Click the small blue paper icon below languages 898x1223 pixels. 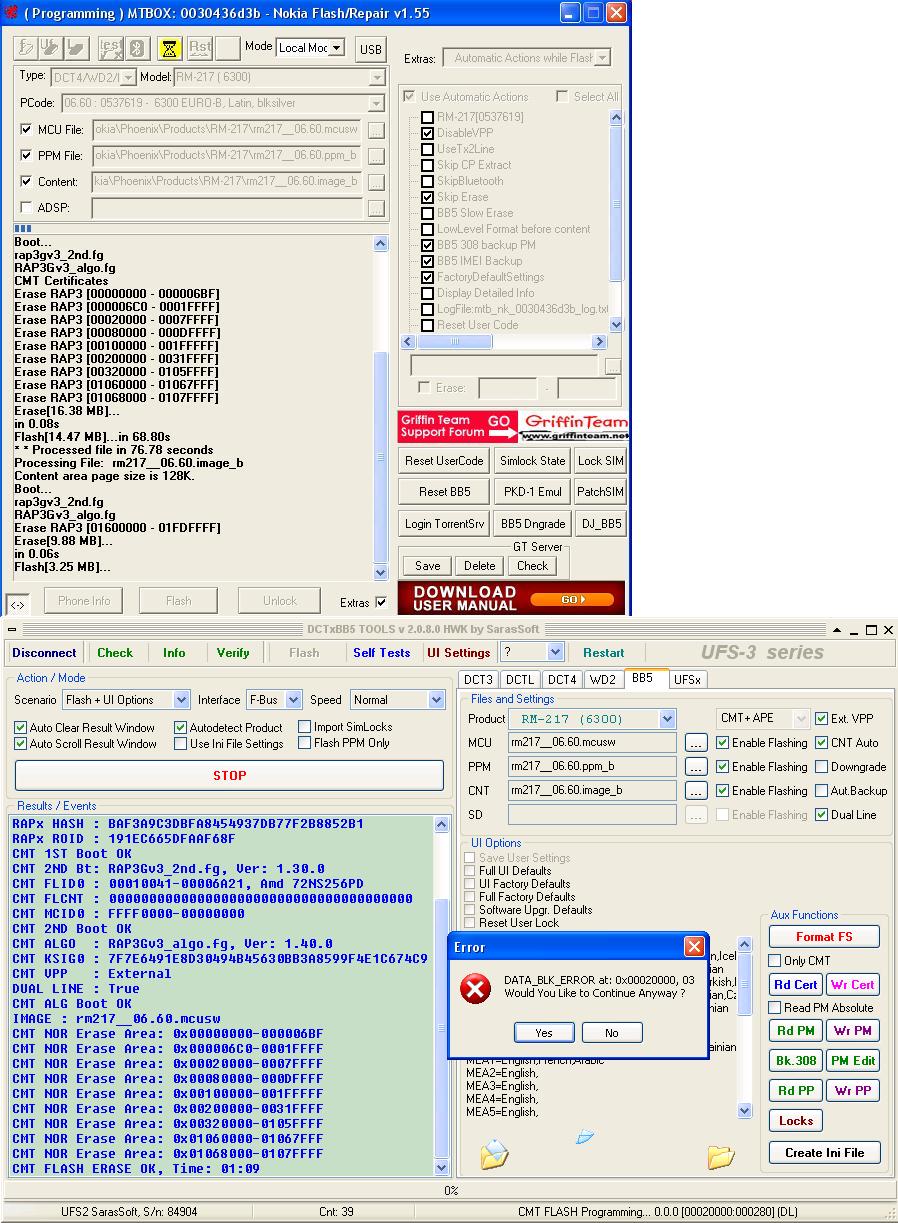pyautogui.click(x=585, y=1137)
